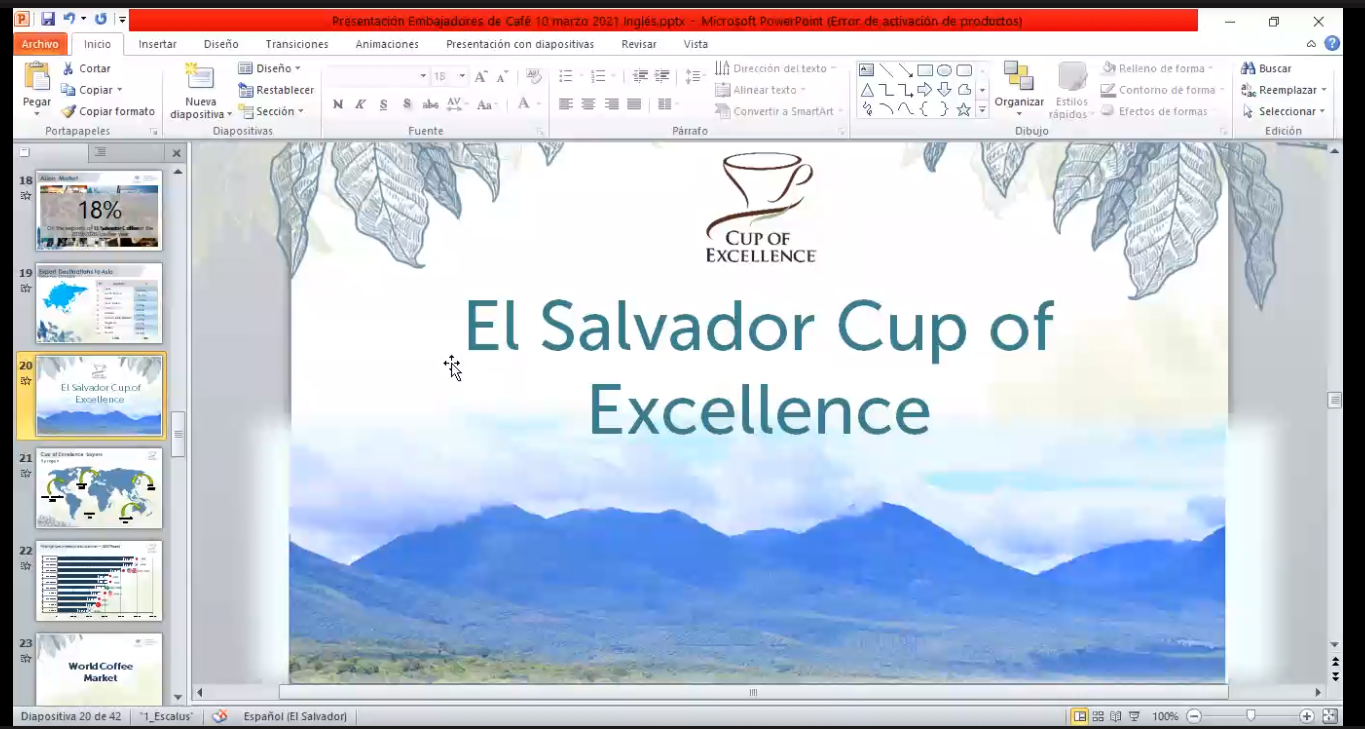The height and width of the screenshot is (729, 1365).
Task: Clear all formatting eraser icon
Action: point(533,77)
